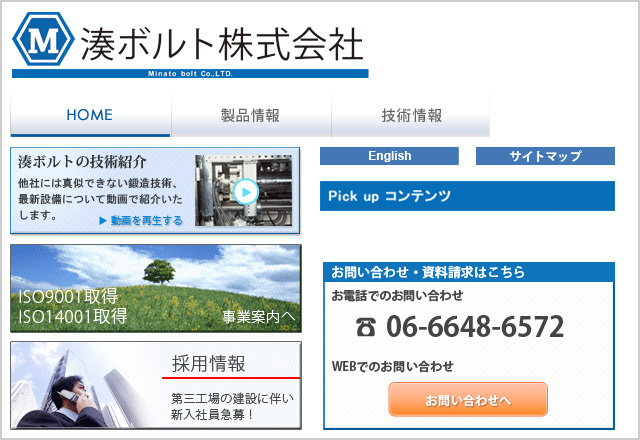Open the 技術情報 tab
The height and width of the screenshot is (440, 640).
411,115
